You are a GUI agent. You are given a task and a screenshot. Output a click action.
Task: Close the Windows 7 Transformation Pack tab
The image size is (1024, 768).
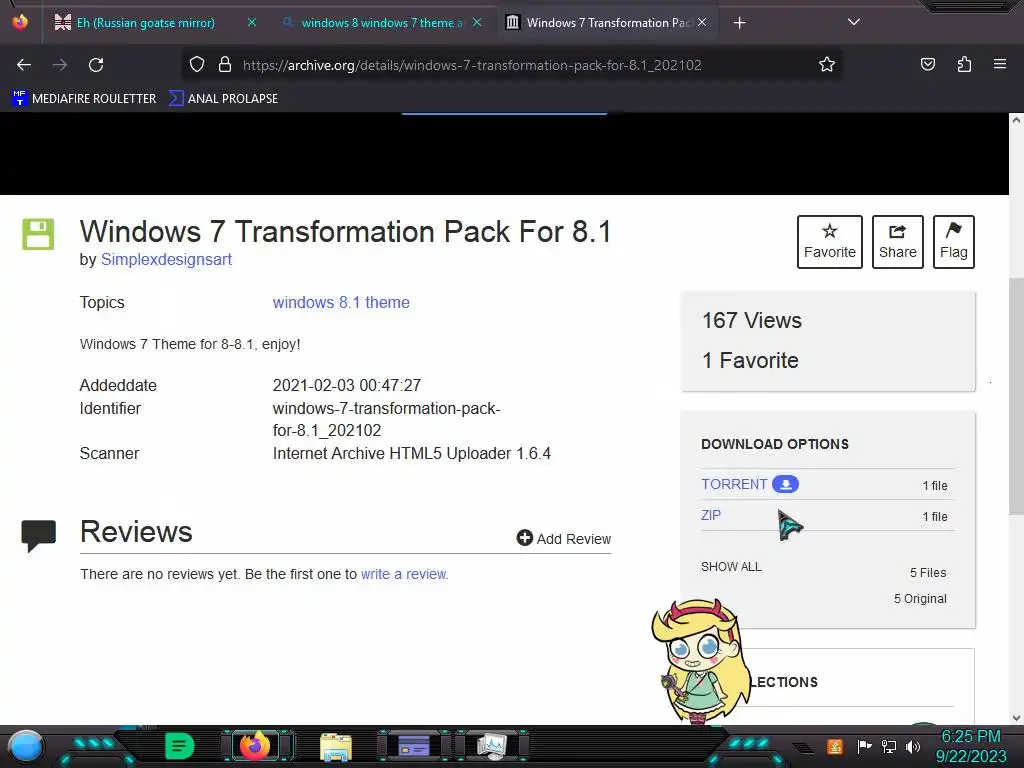click(702, 22)
